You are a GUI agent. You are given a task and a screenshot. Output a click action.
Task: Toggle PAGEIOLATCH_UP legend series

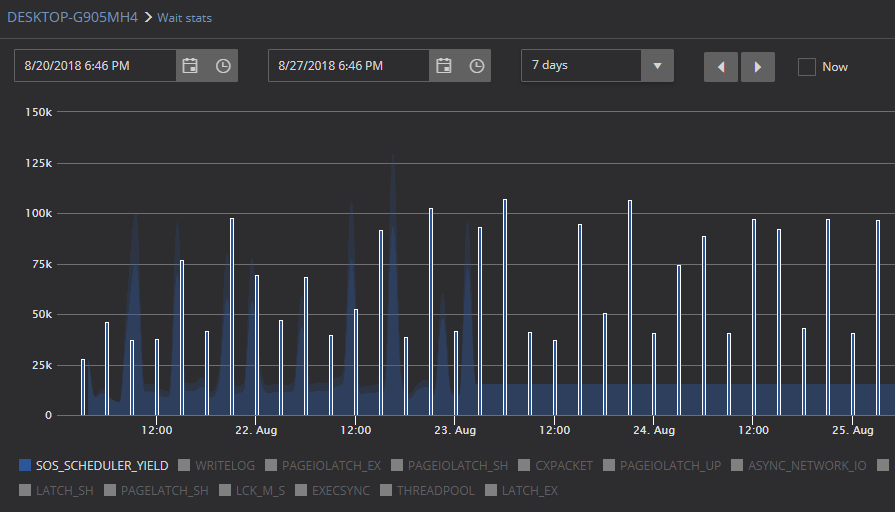[662, 465]
